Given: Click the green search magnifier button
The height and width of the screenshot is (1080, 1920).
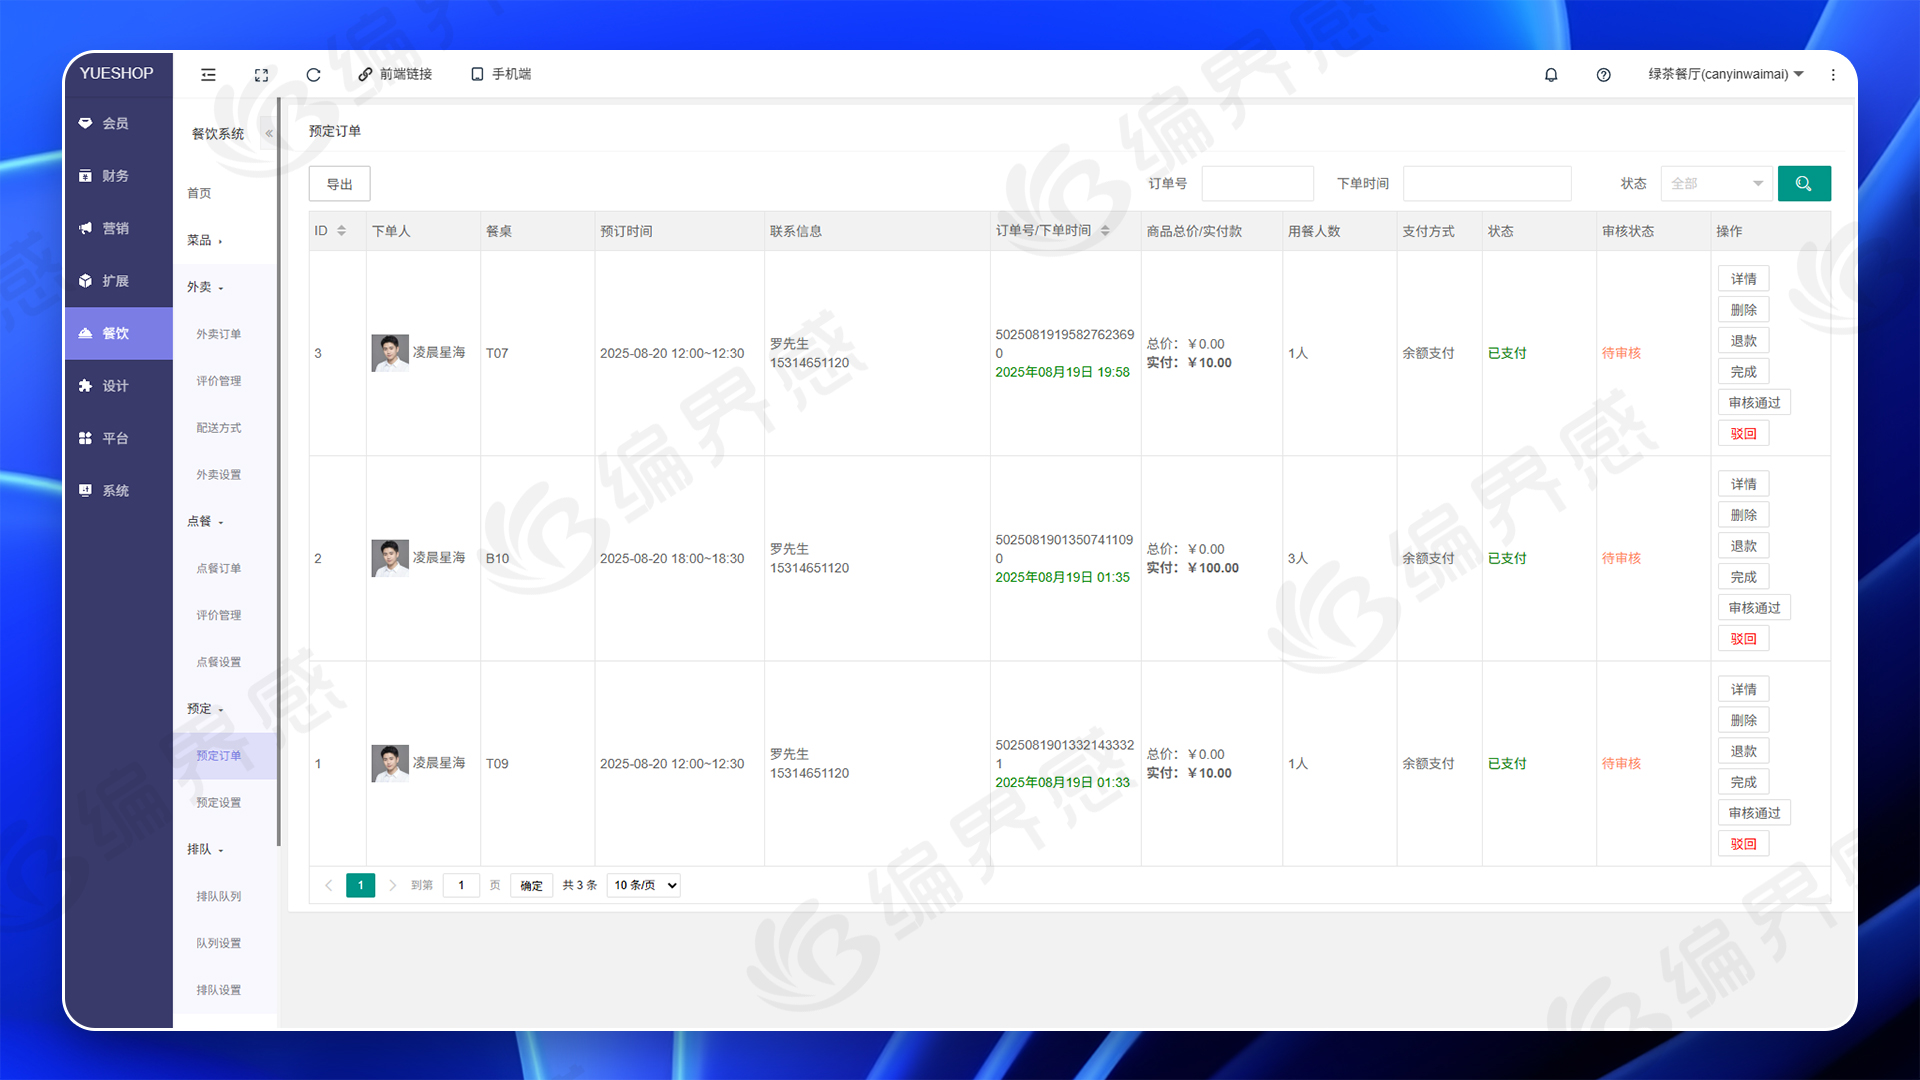Looking at the screenshot, I should pos(1804,184).
